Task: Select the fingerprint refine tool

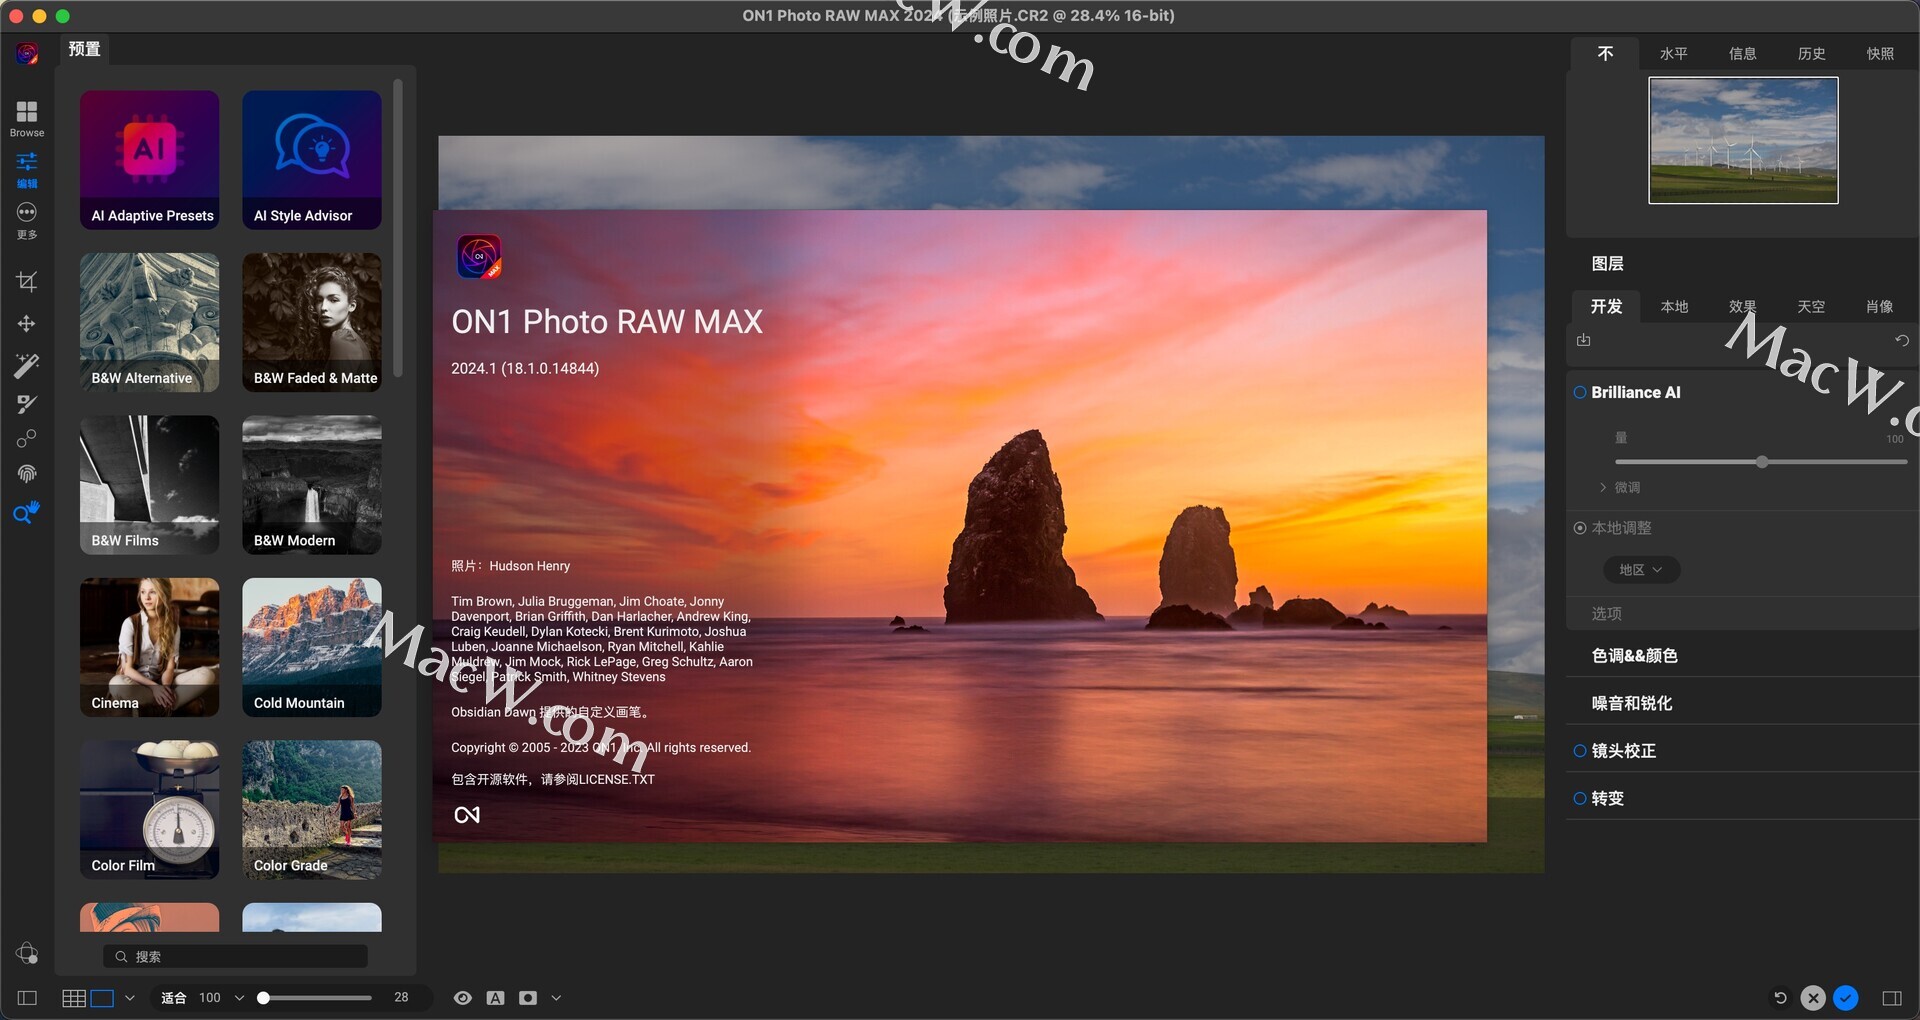Action: [27, 474]
